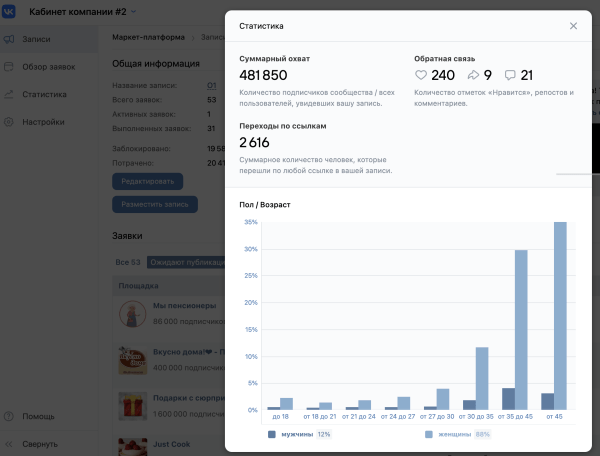Click the Обзор заявок sidebar icon

coord(9,67)
